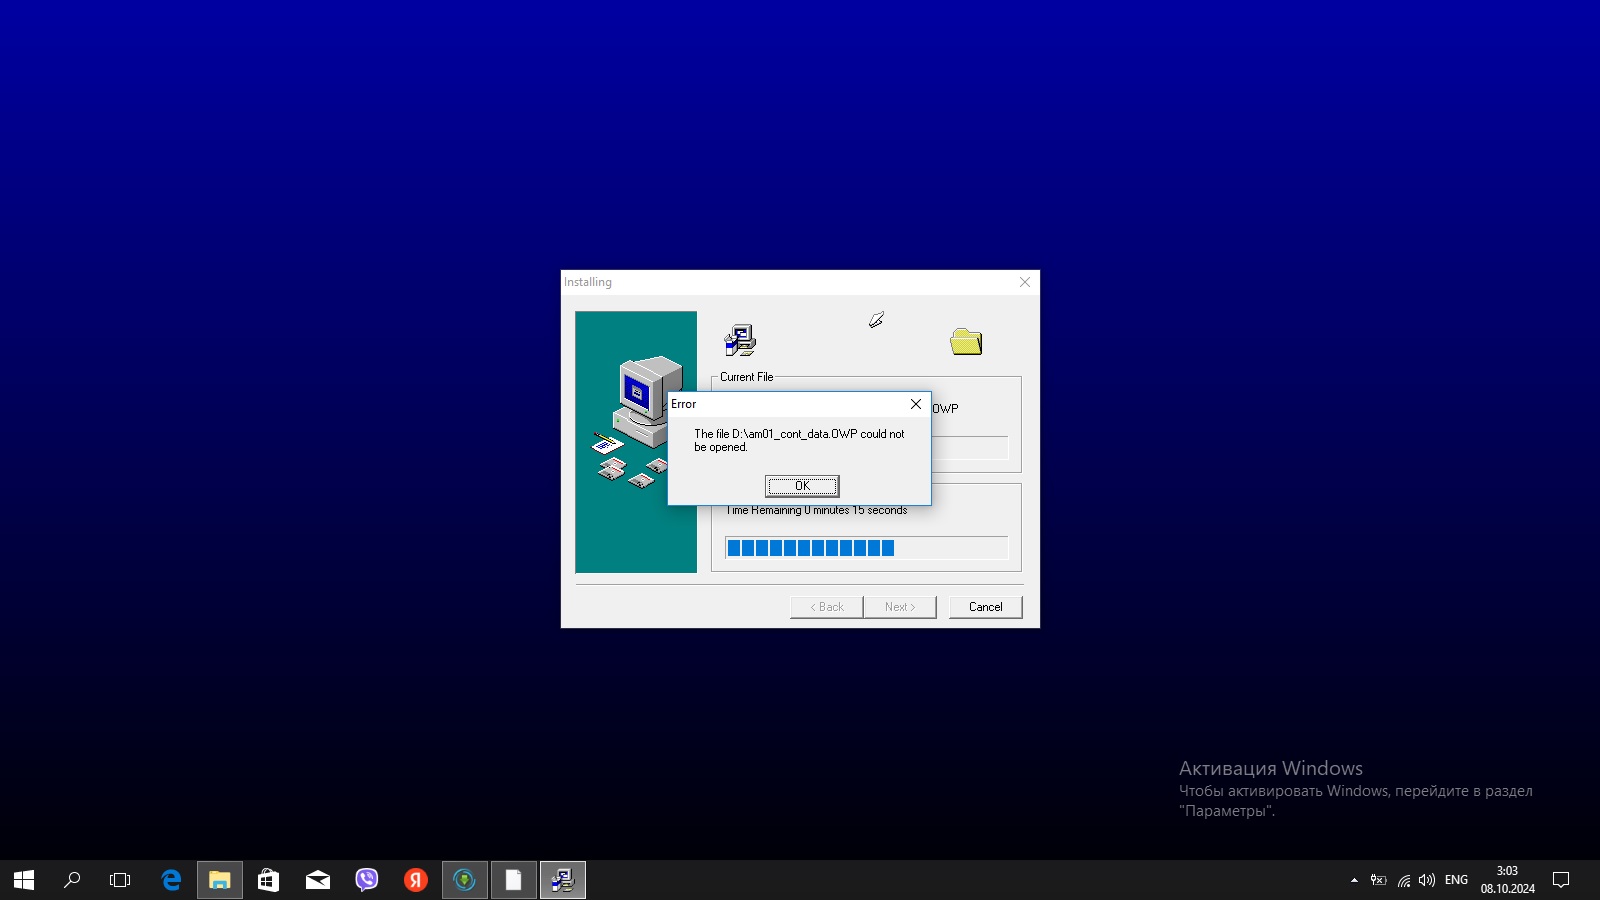
Task: Open the volume control in the tray
Action: click(x=1427, y=880)
